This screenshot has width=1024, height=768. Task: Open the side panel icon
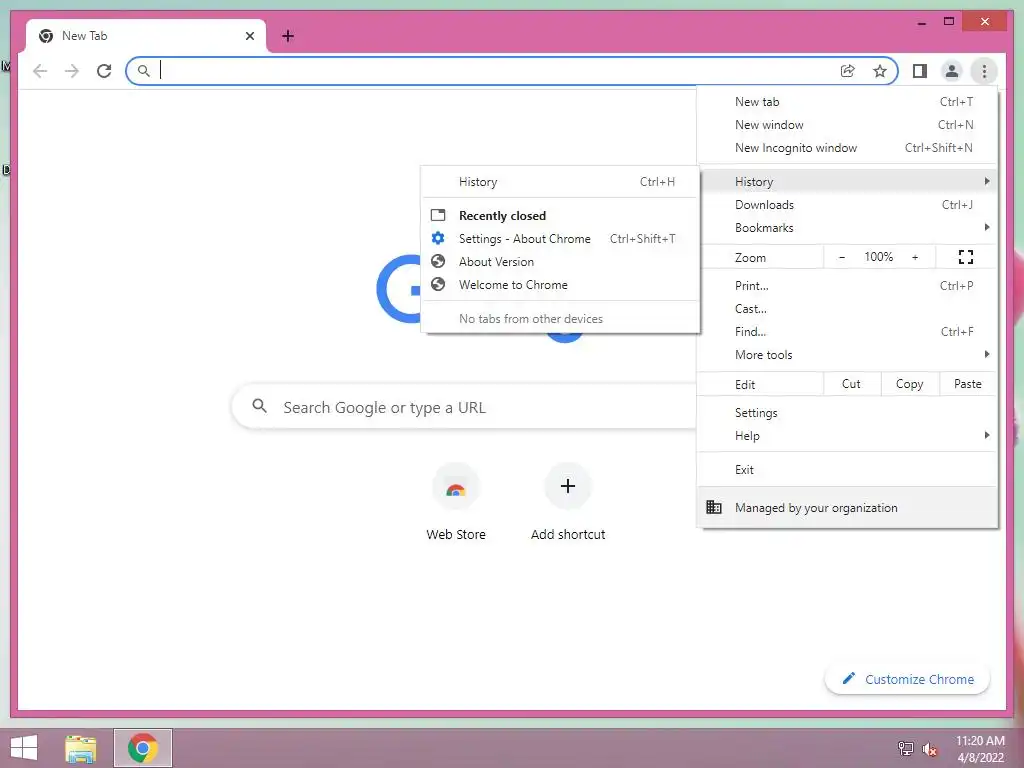pos(920,71)
